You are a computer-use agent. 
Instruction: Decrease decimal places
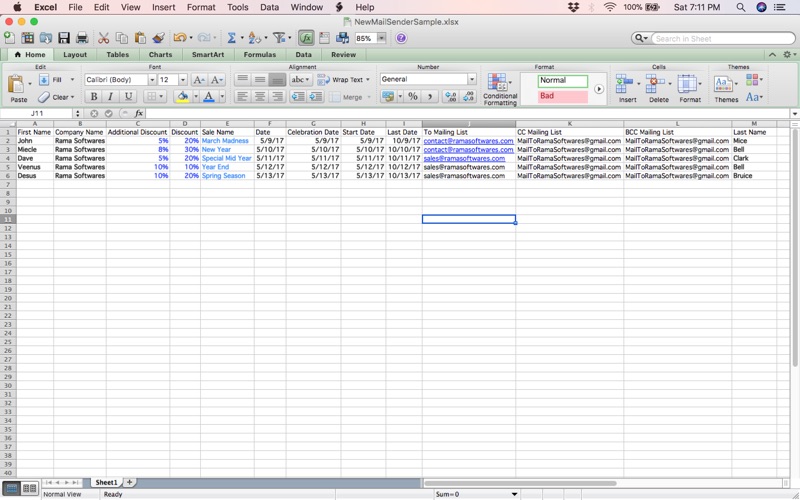pos(468,96)
